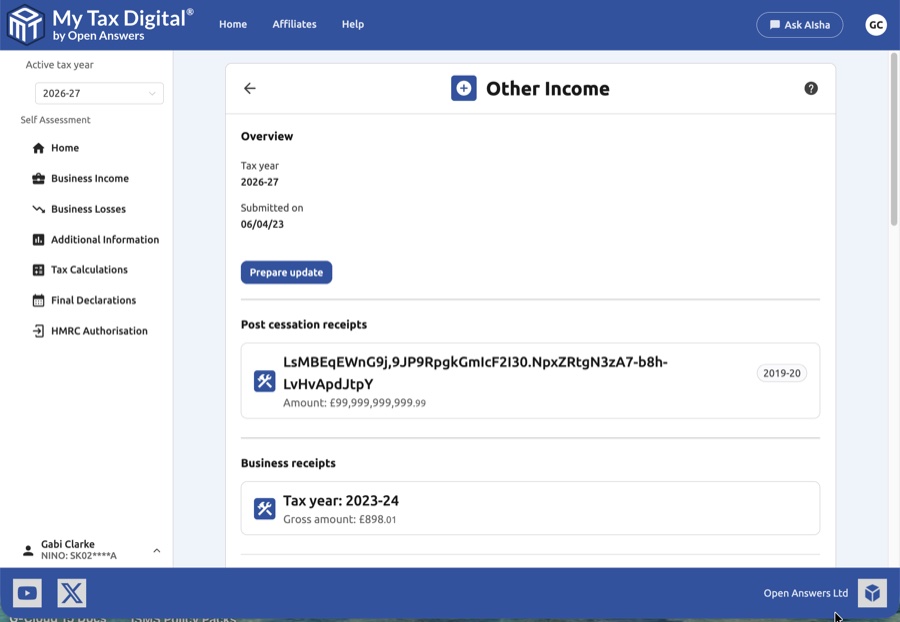Click the My Tax Digital logo
The width and height of the screenshot is (900, 622).
point(100,25)
